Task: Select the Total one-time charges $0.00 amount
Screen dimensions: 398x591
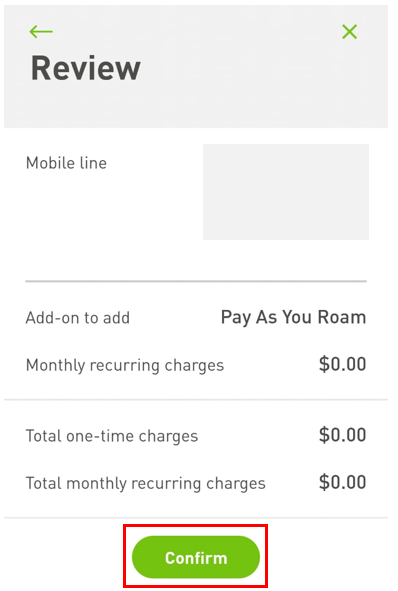Action: click(x=342, y=435)
